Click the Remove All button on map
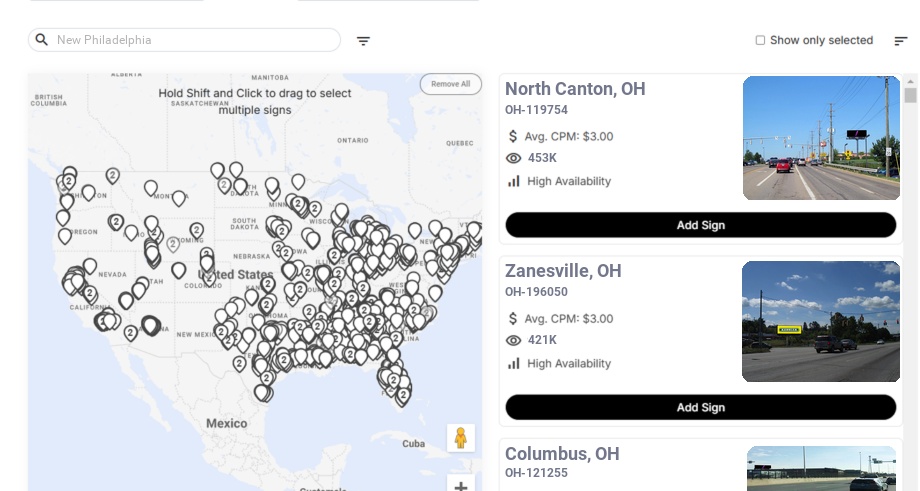The image size is (920, 491). (450, 84)
